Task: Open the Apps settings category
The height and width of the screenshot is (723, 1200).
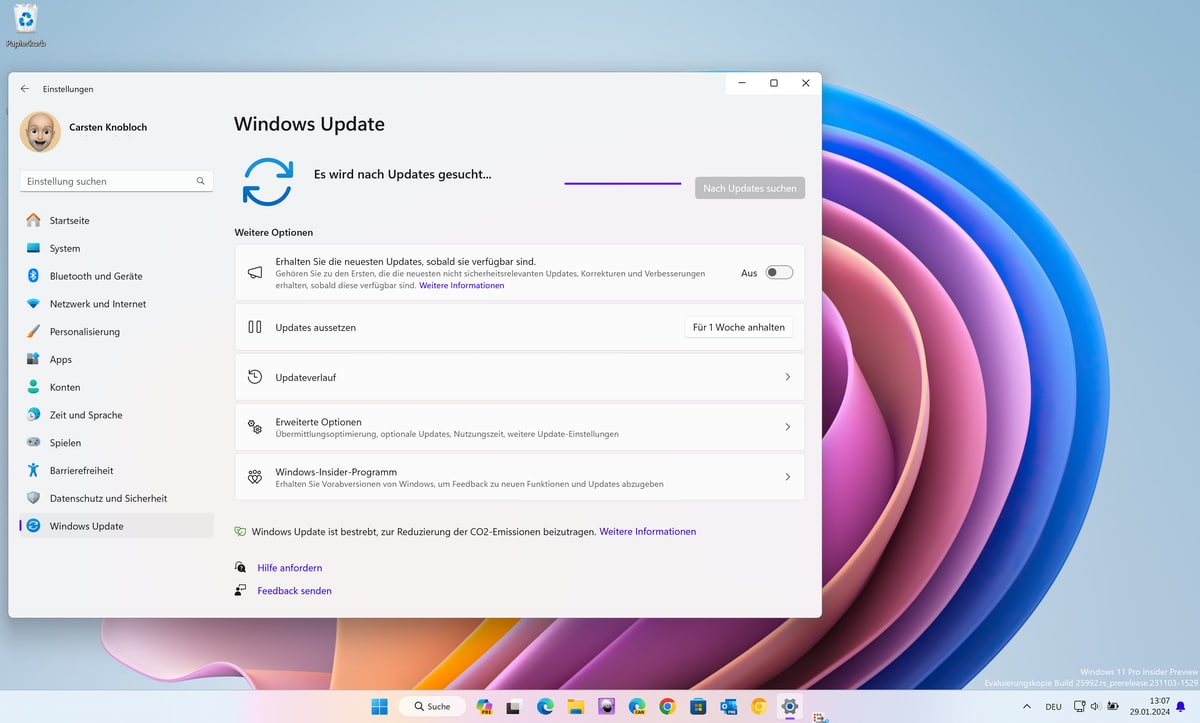Action: tap(116, 359)
